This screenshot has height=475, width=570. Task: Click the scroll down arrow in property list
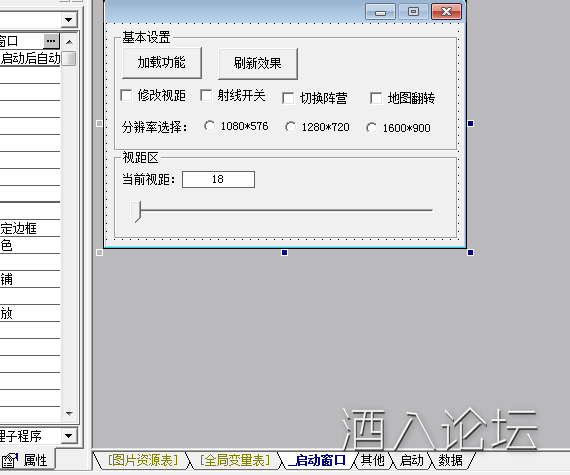(69, 413)
